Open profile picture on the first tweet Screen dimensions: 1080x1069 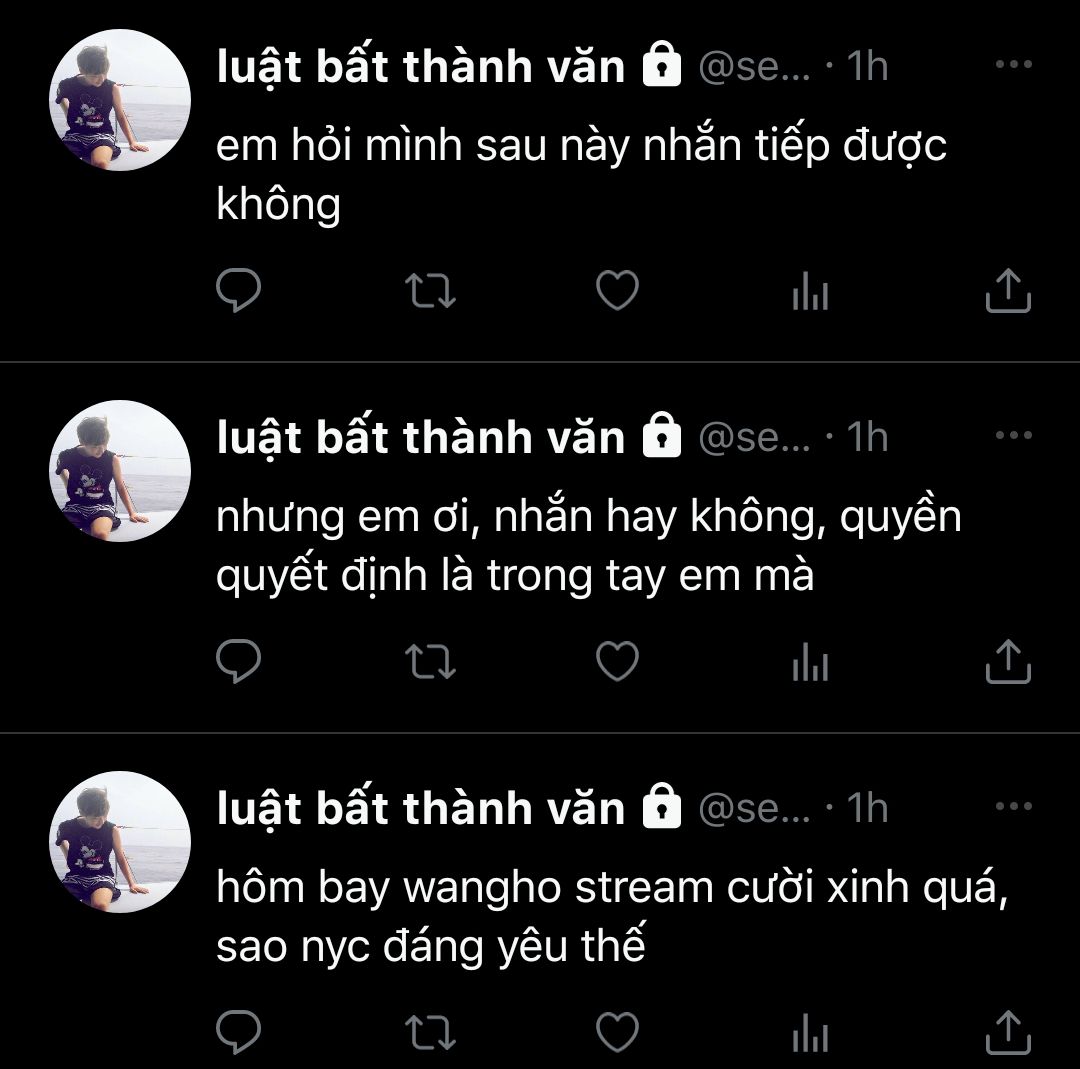pos(120,100)
